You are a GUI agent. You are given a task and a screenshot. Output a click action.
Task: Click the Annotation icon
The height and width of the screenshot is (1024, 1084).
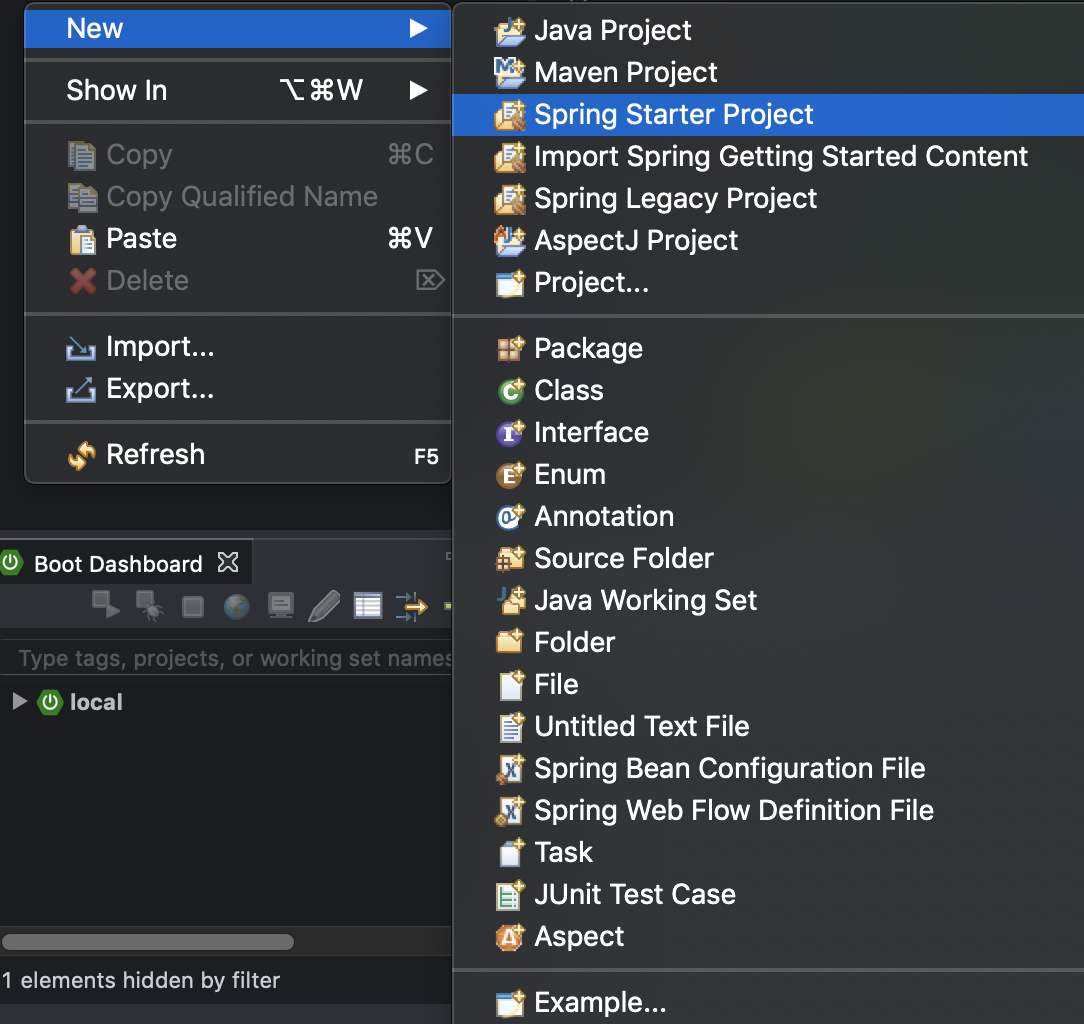(x=511, y=516)
